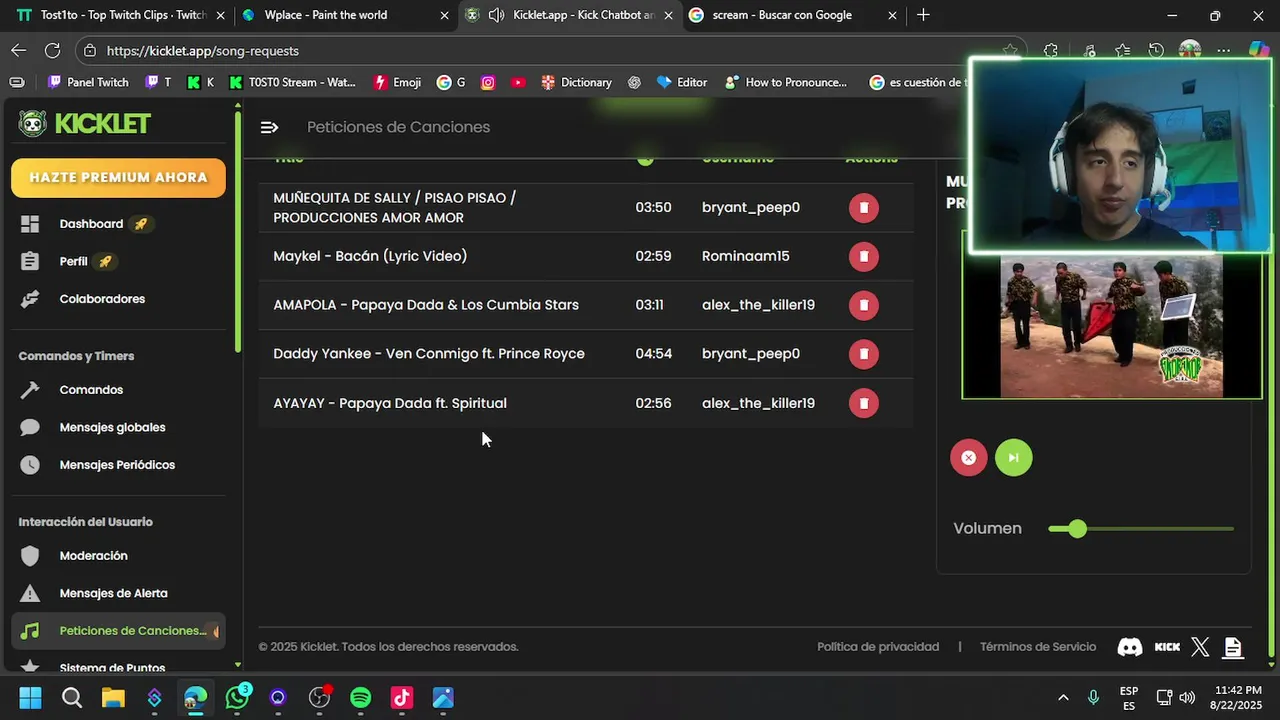Screen dimensions: 1280x720
Task: Close the Kicklet.app browser tab
Action: [x=669, y=15]
